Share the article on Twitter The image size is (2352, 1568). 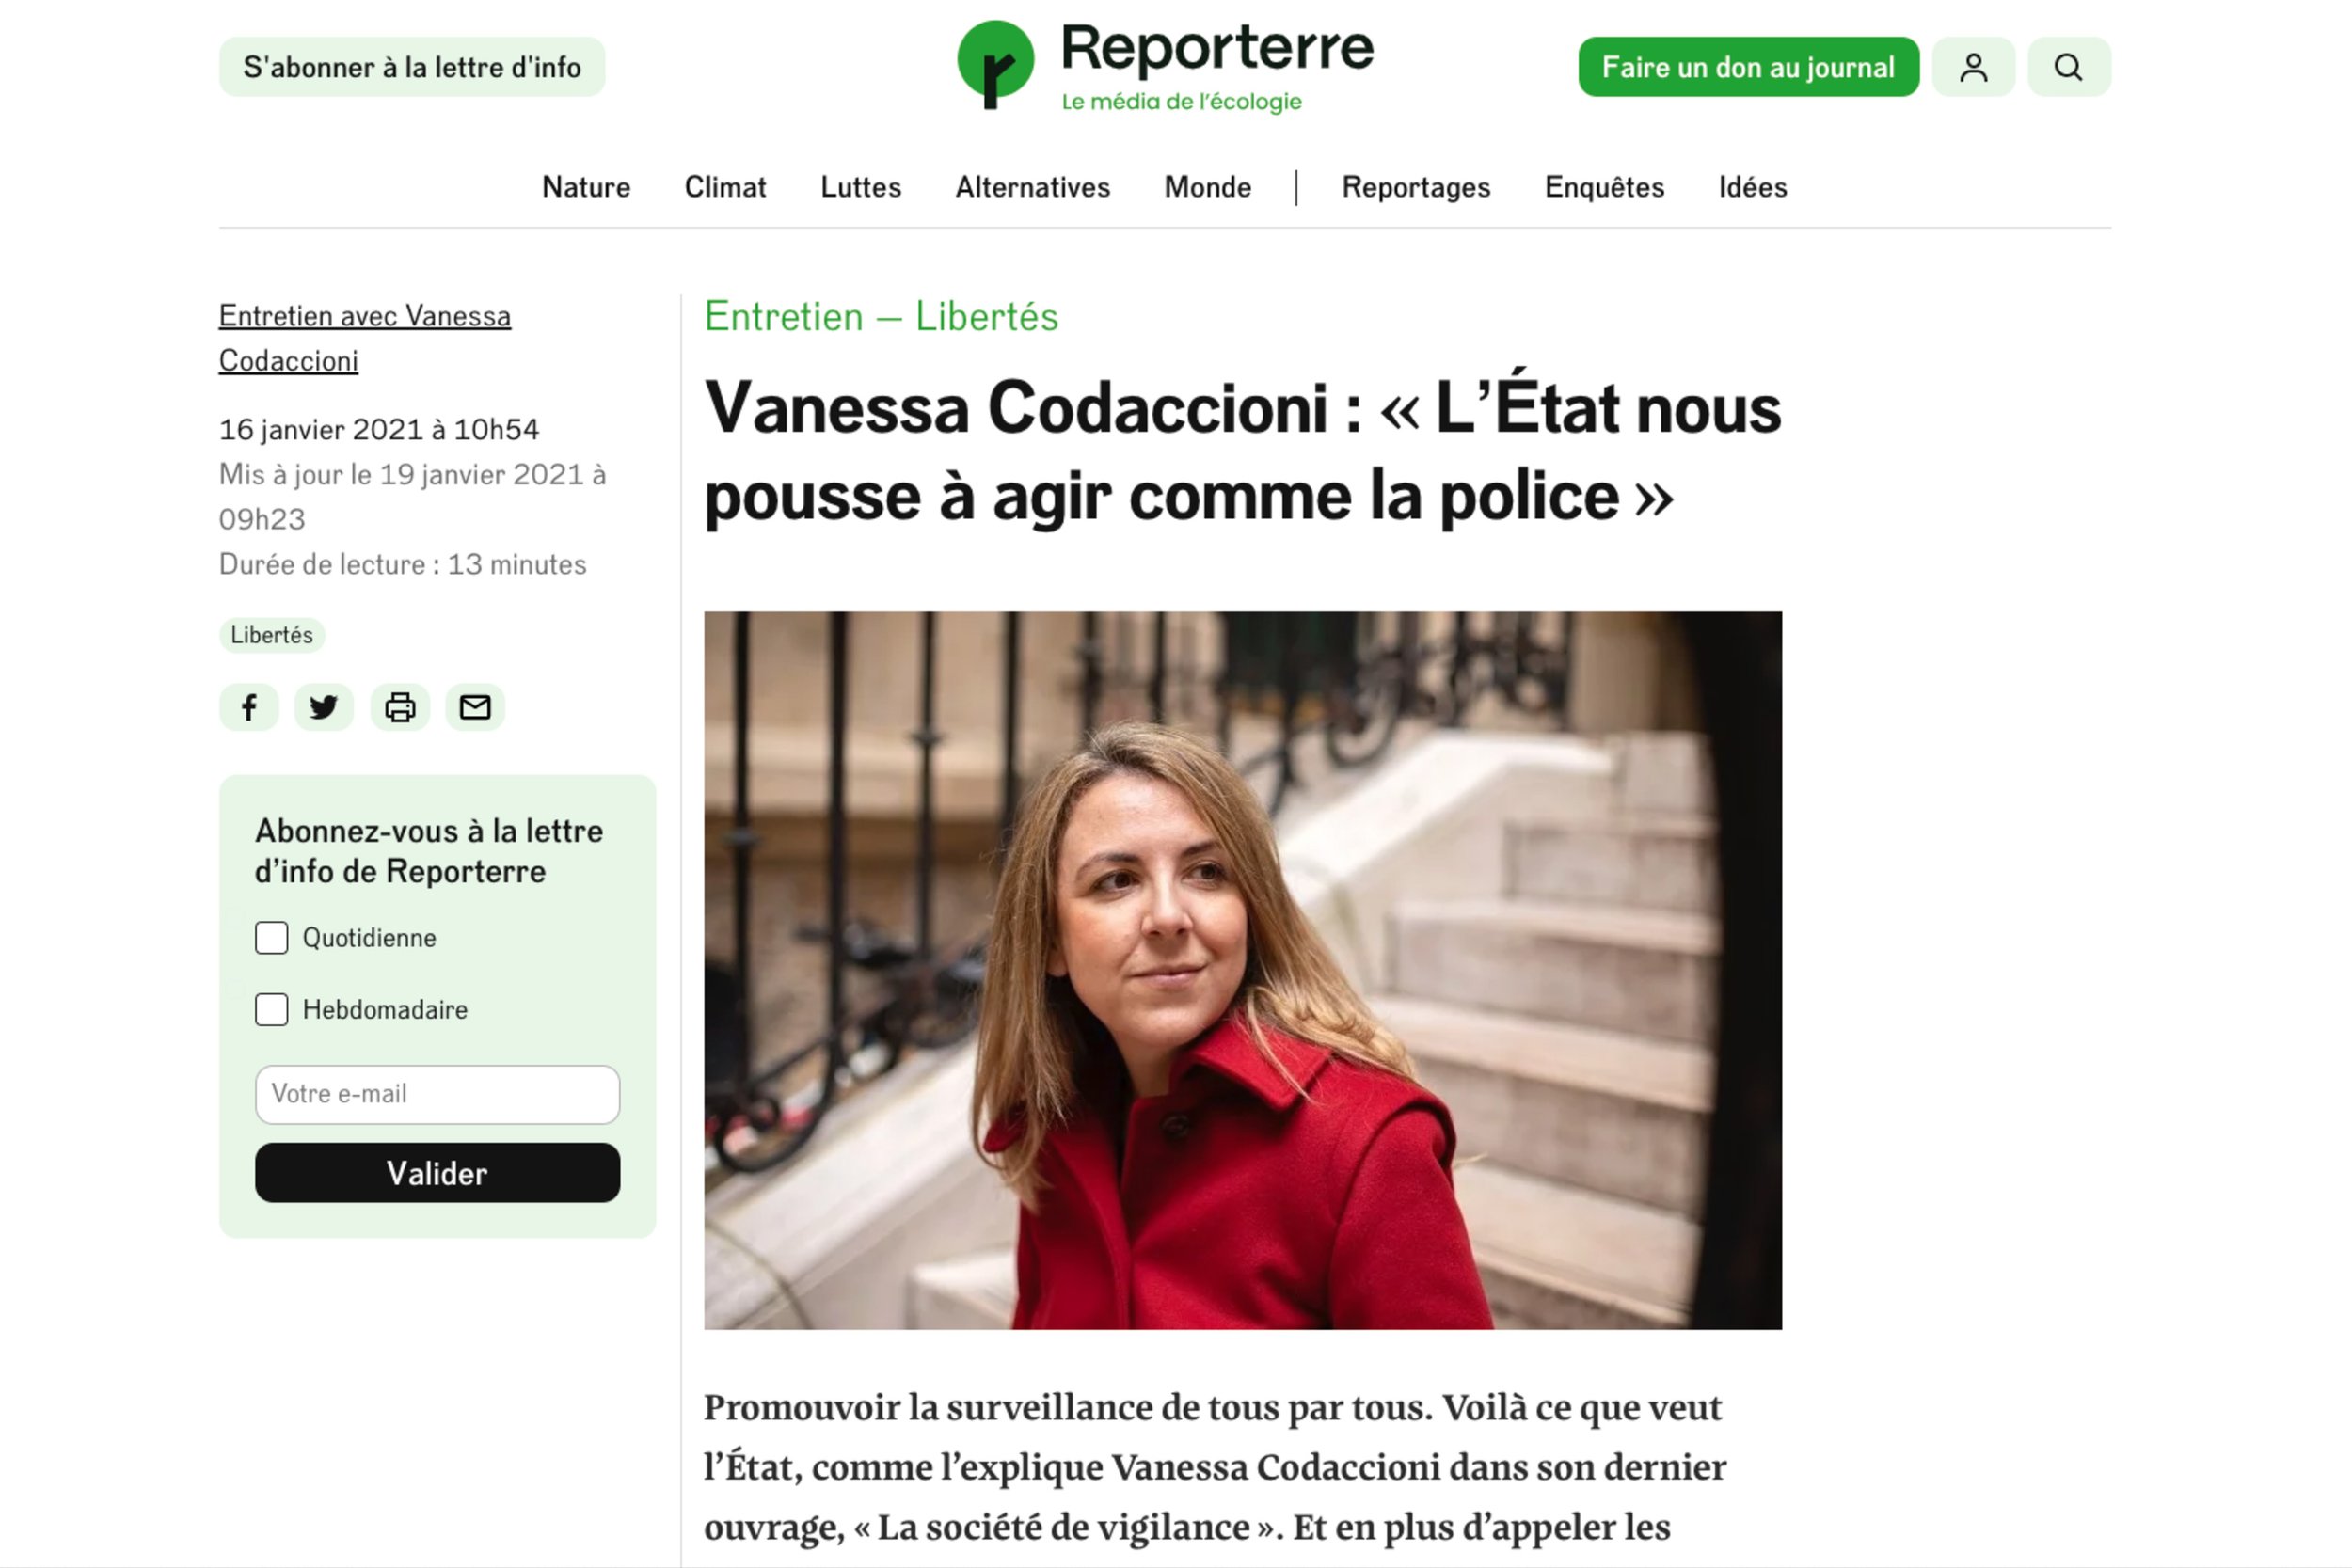(x=324, y=707)
